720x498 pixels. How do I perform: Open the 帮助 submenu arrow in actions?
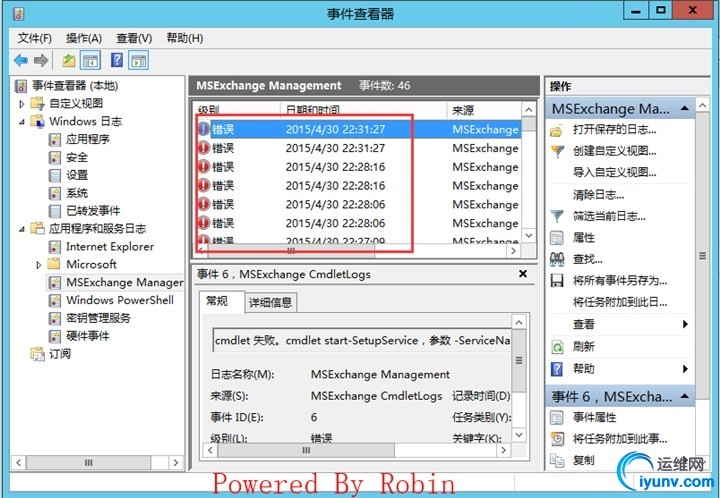coord(685,369)
